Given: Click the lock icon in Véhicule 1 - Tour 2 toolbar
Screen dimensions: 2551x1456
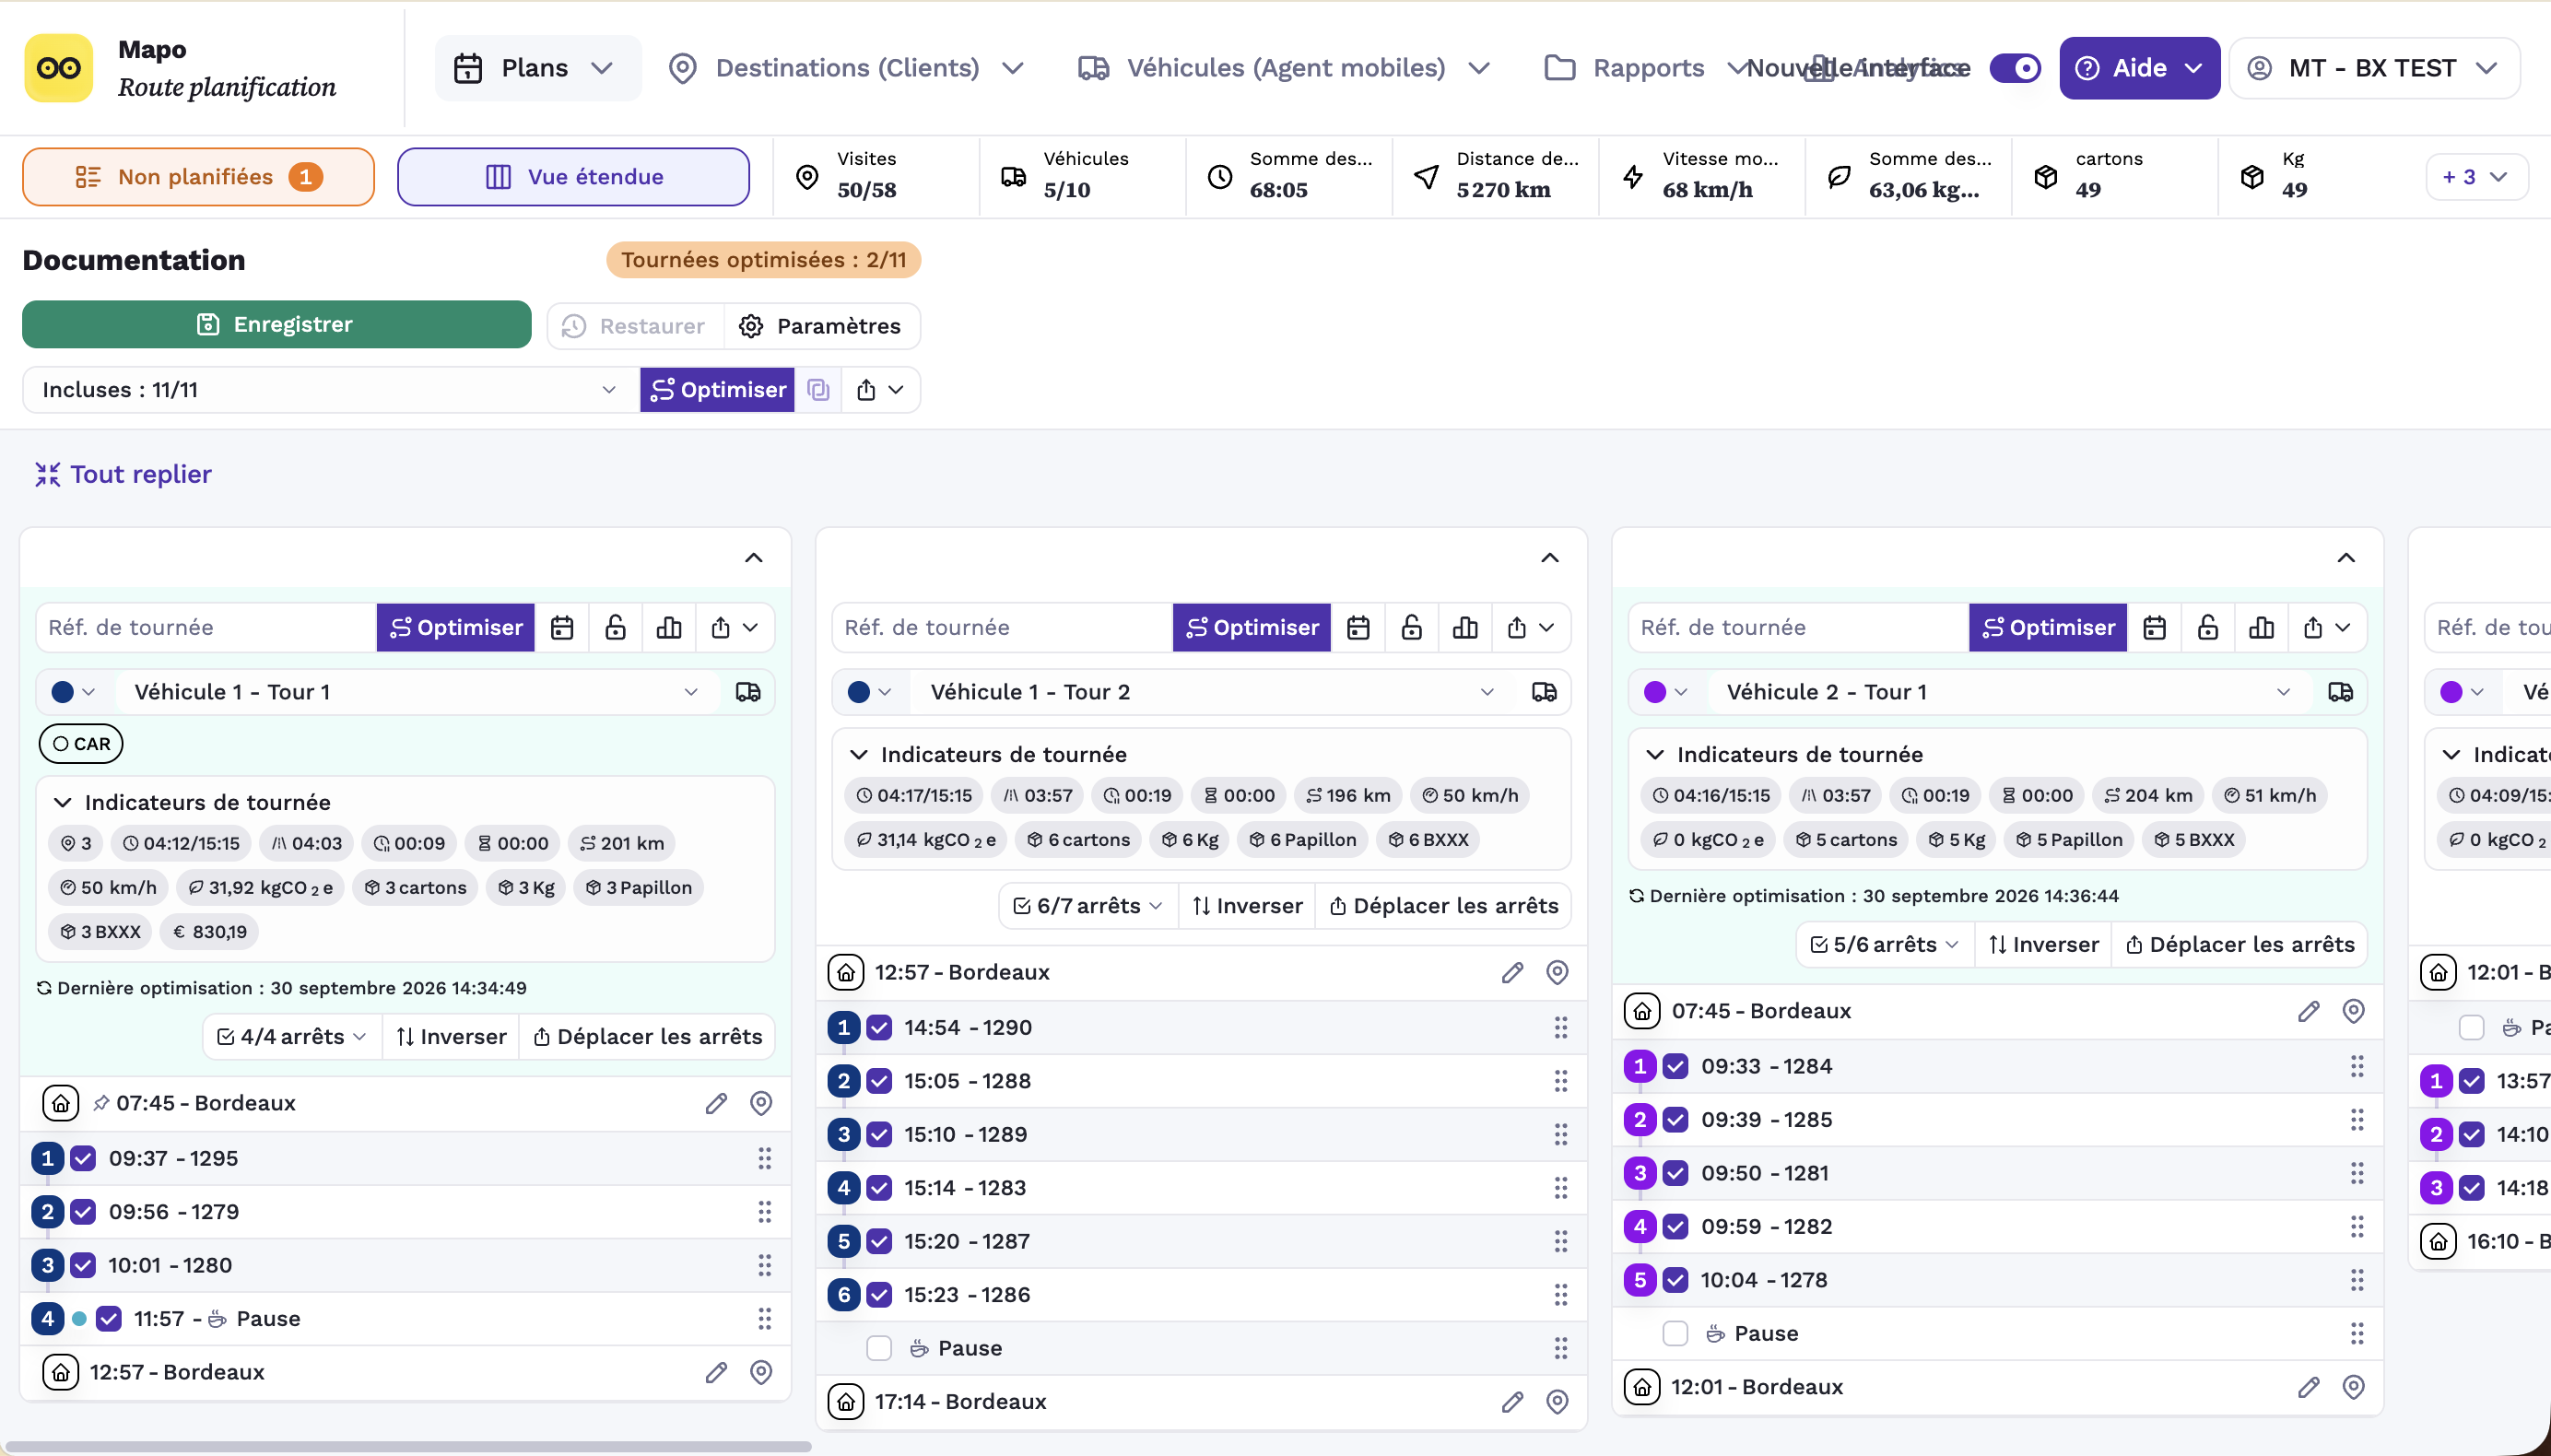Looking at the screenshot, I should click(1411, 628).
